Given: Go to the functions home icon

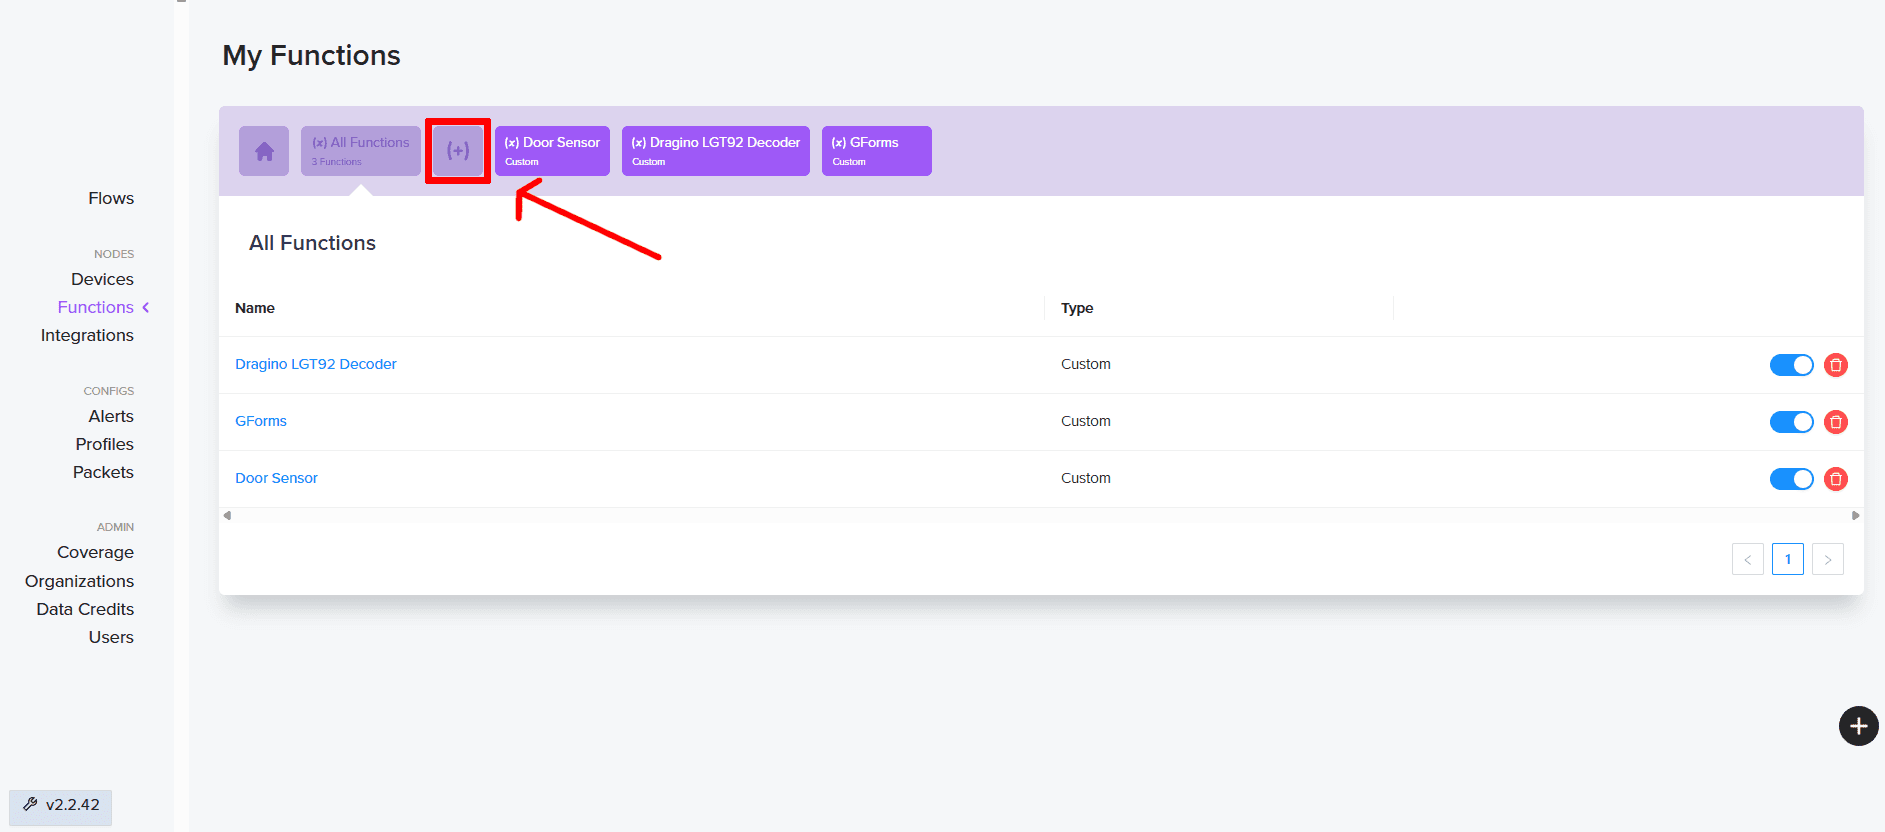Looking at the screenshot, I should click(264, 151).
